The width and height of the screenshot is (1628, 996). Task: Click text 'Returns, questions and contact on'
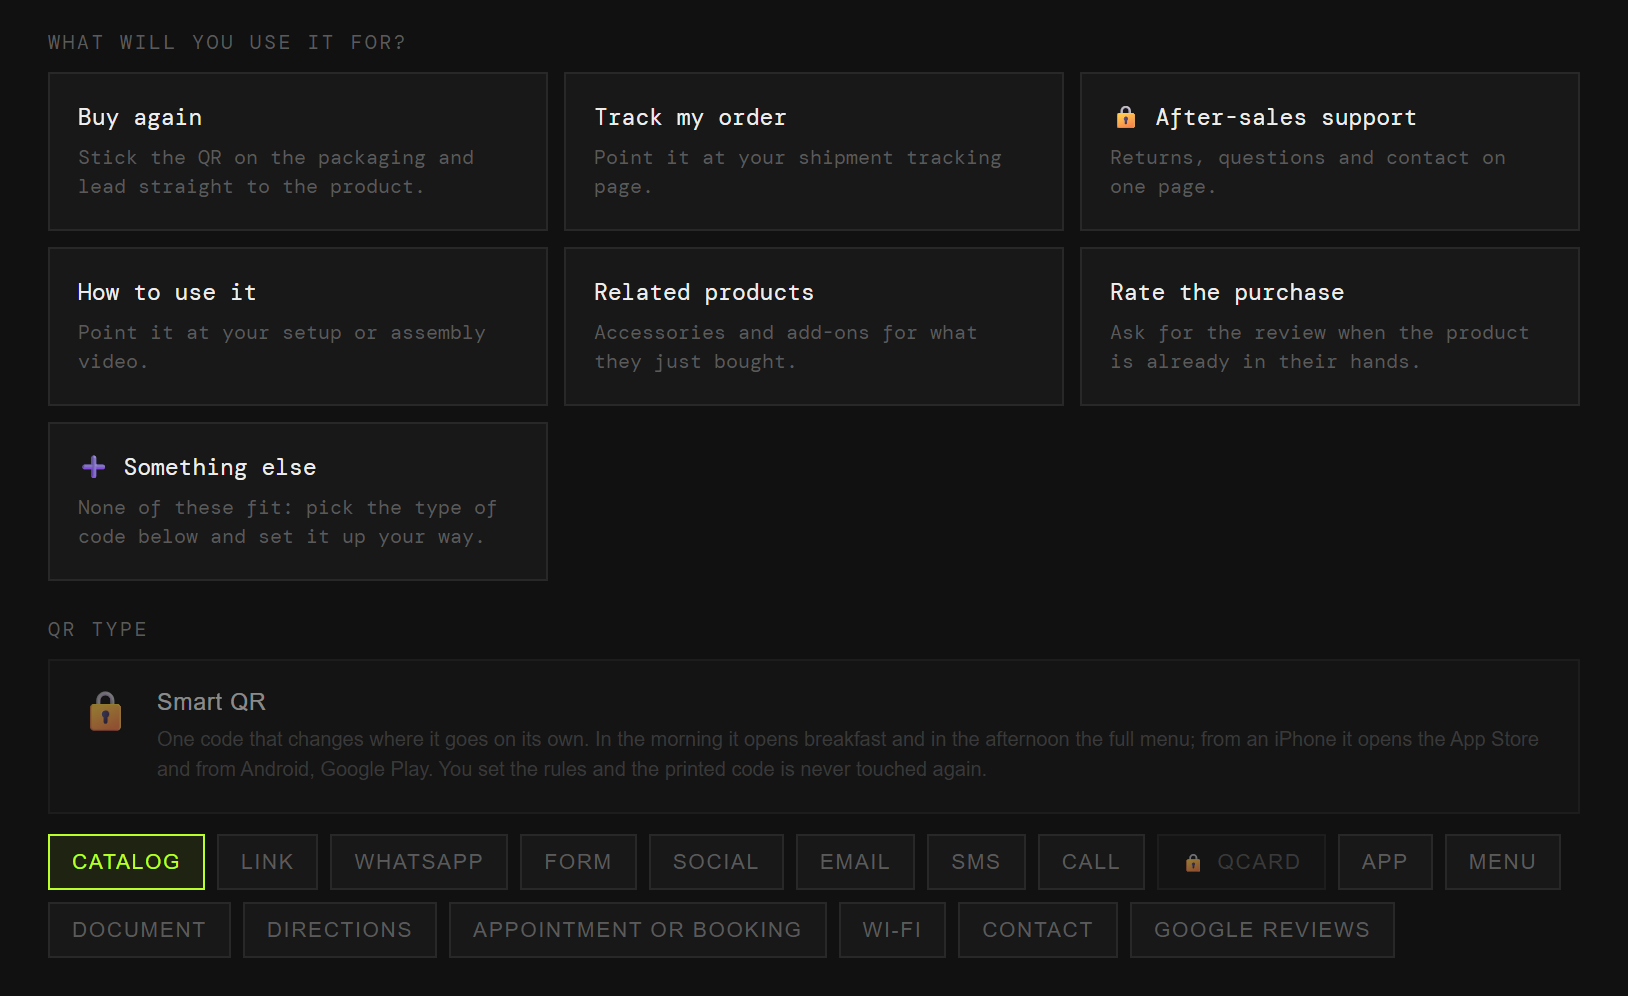(1308, 158)
